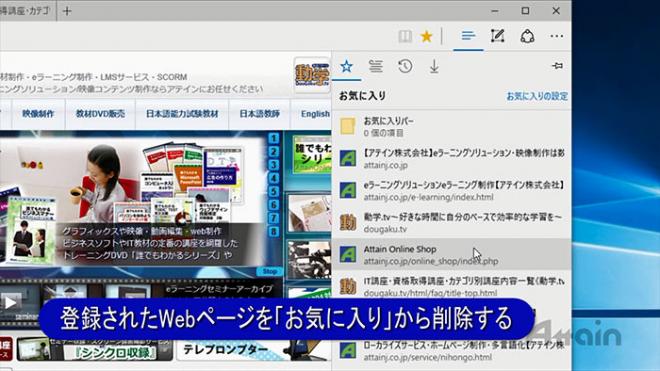
Task: Open favorite attainj.co.jp/e-learning/index.html
Action: click(x=451, y=190)
